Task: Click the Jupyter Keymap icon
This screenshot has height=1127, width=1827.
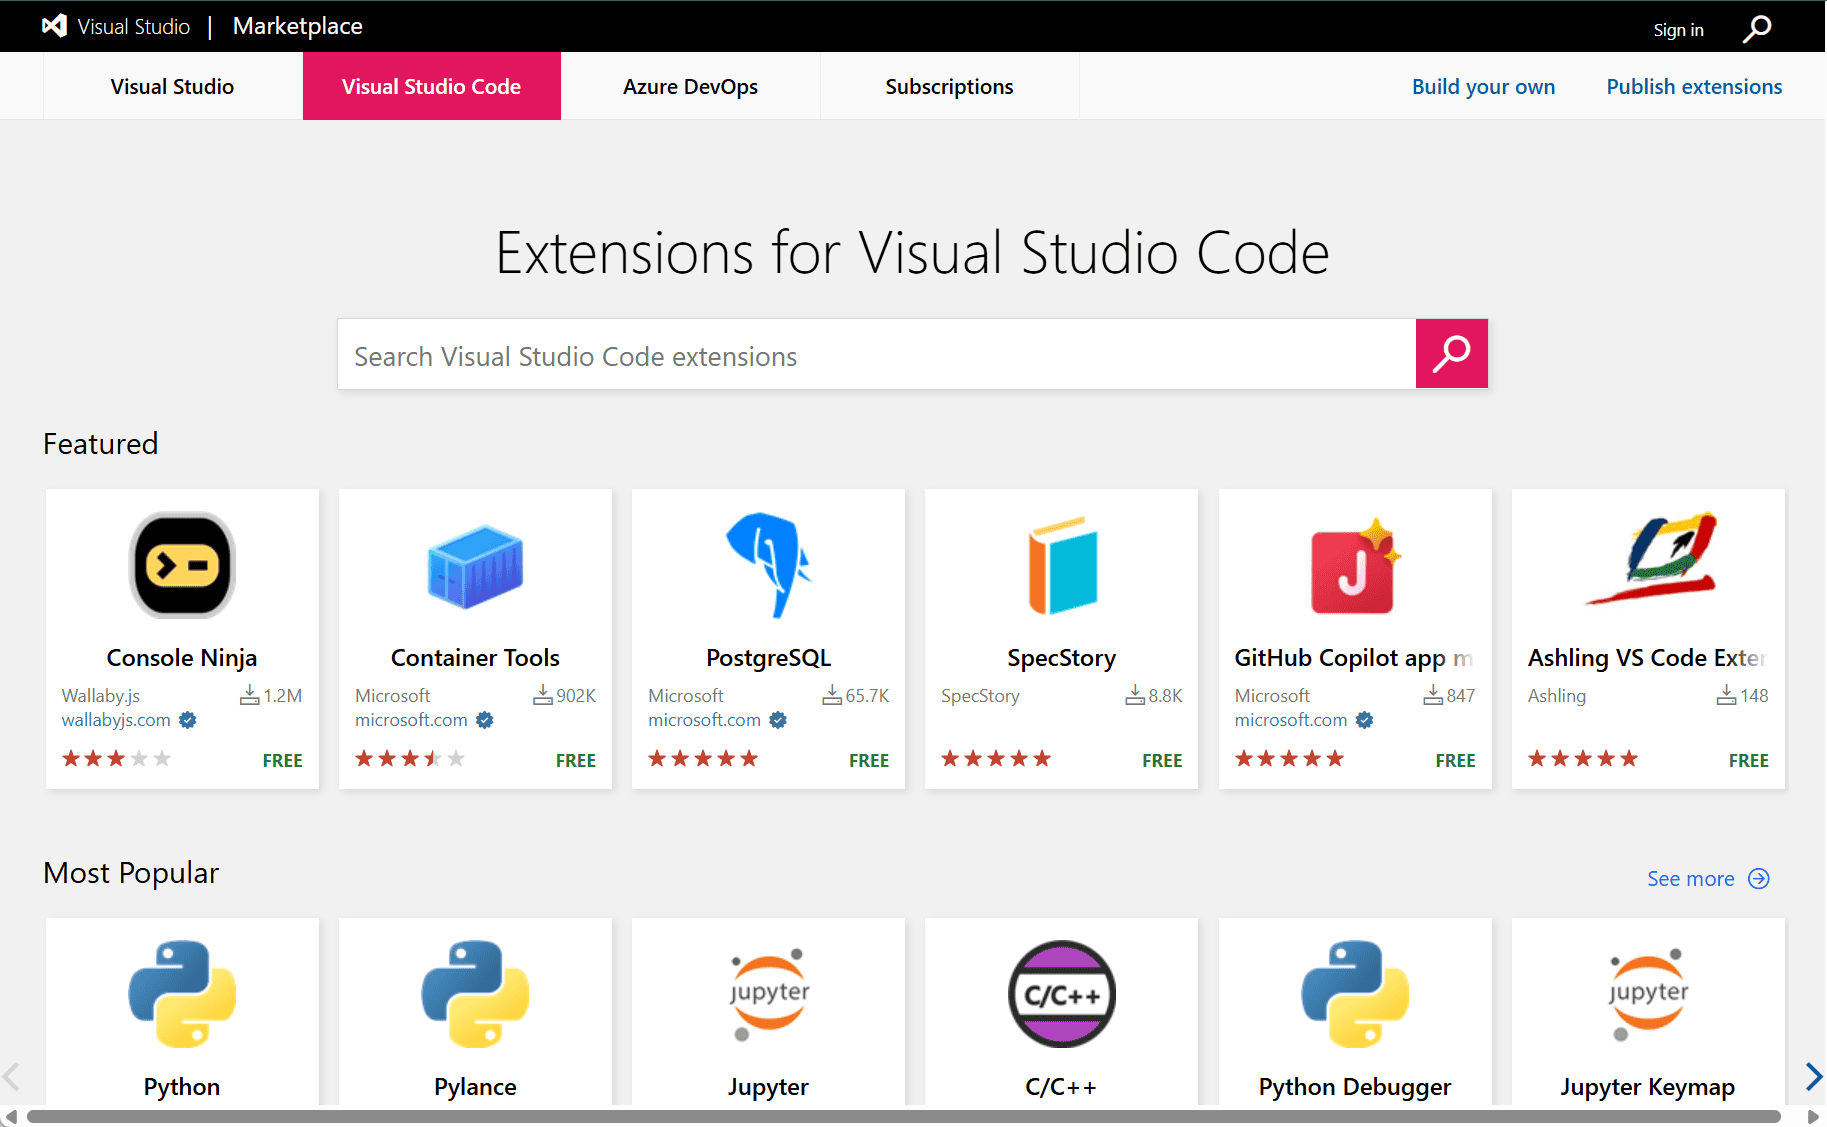Action: click(x=1647, y=993)
